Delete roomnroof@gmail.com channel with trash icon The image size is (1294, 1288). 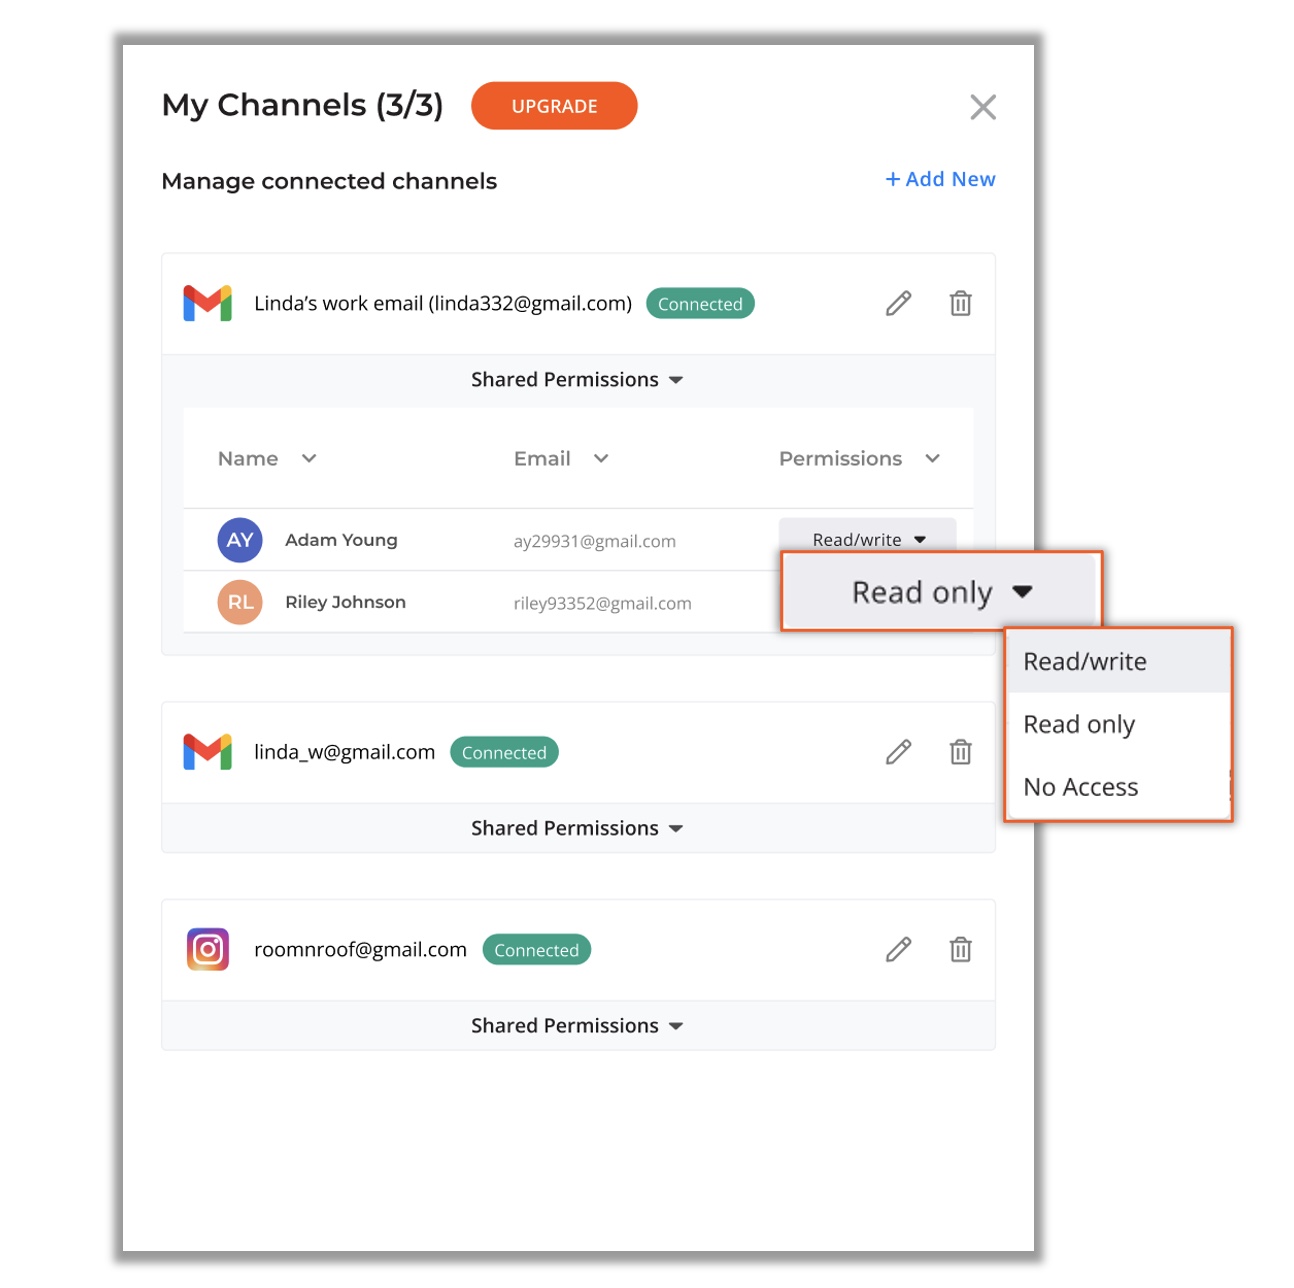[x=960, y=949]
